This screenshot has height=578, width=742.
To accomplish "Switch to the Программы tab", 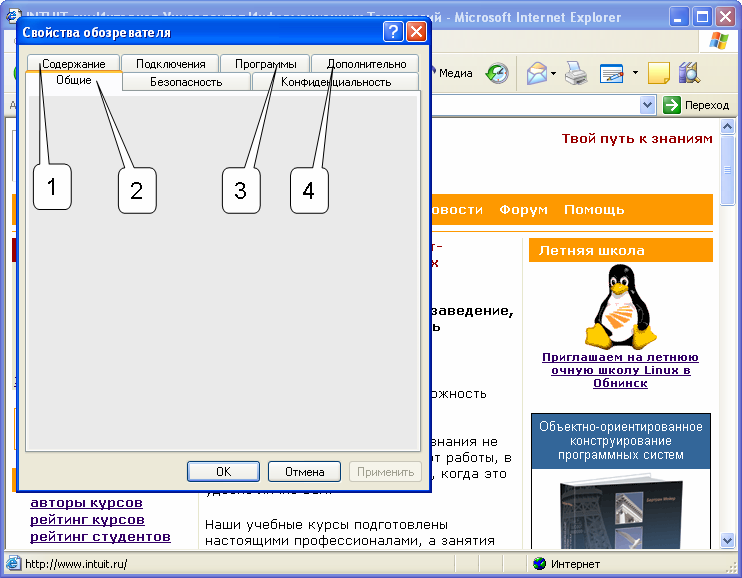I will (x=265, y=63).
